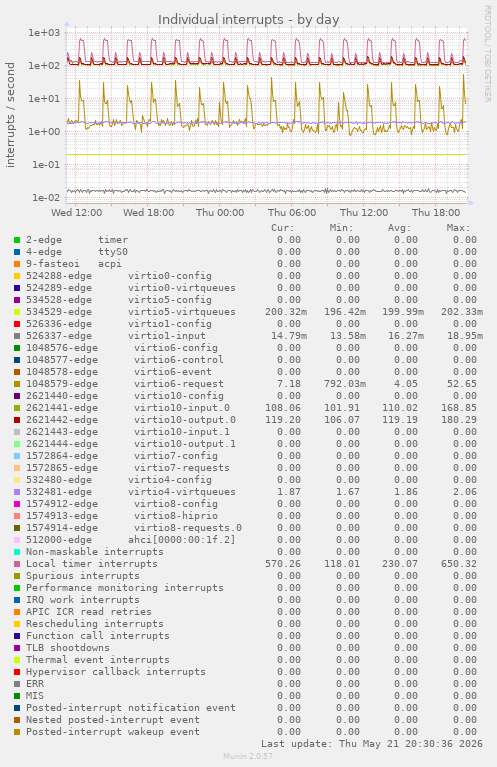Click the cyan Non-maskable interrupts swatch
497x767 pixels.
(x=17, y=552)
